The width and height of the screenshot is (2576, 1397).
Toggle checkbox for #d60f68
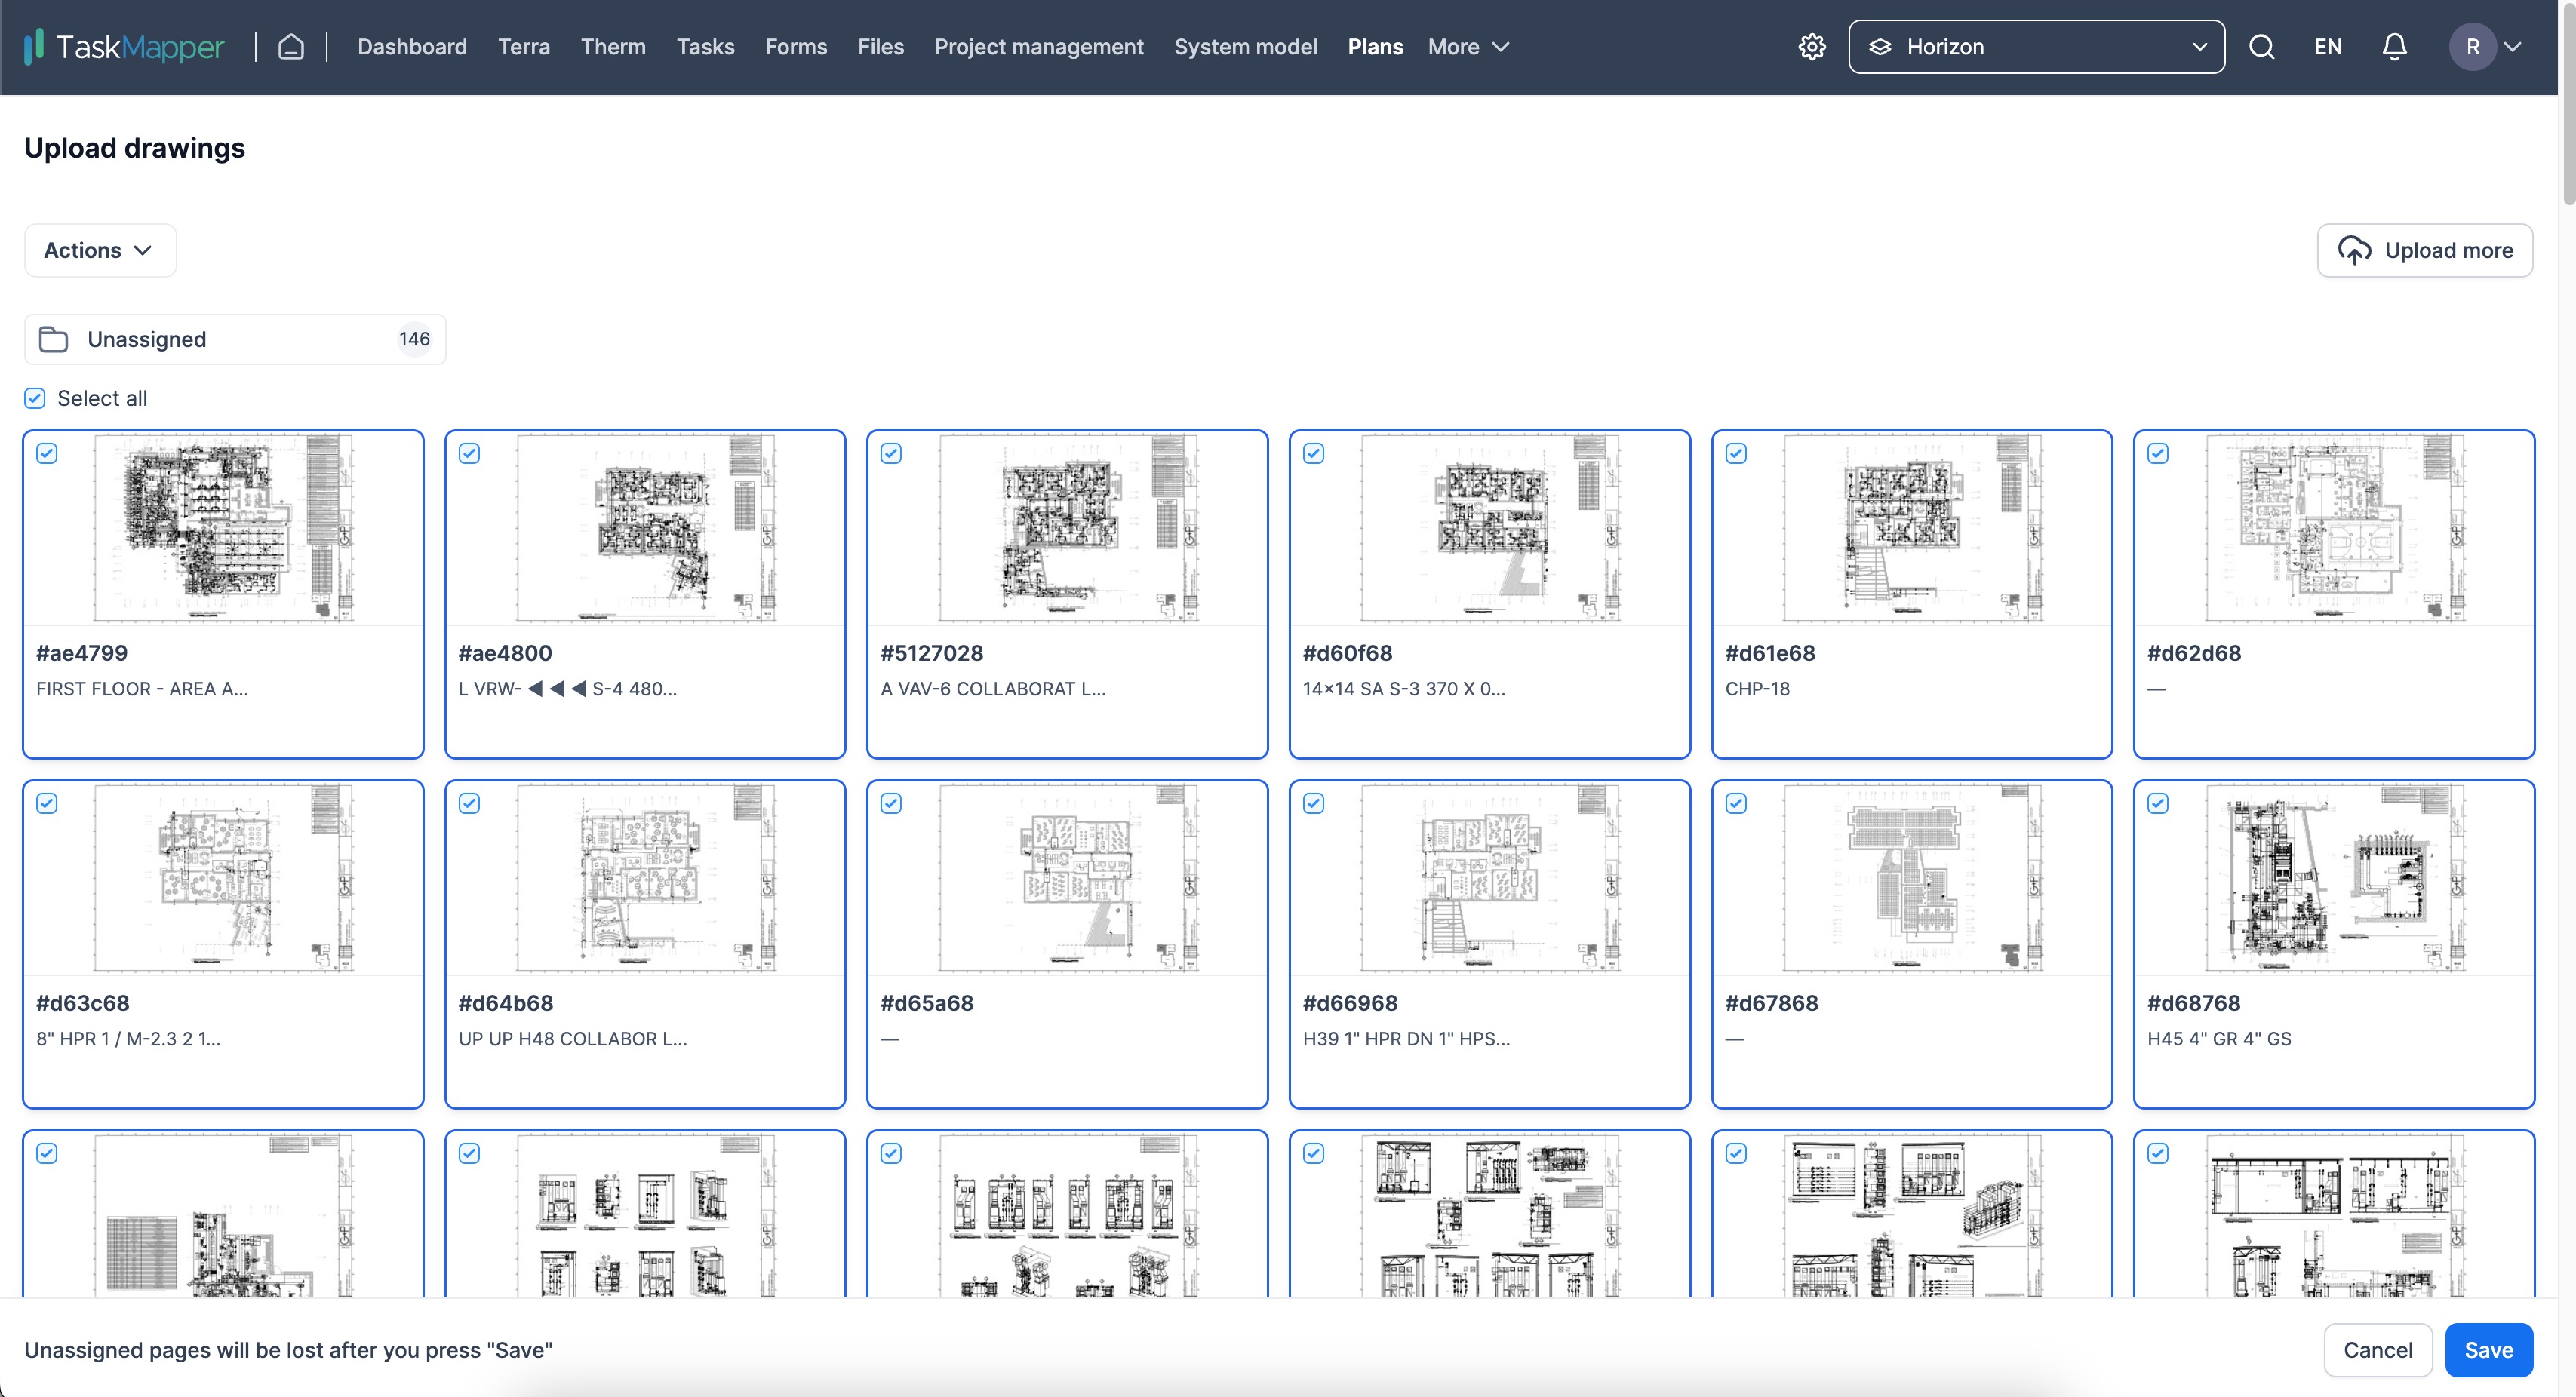(1314, 454)
